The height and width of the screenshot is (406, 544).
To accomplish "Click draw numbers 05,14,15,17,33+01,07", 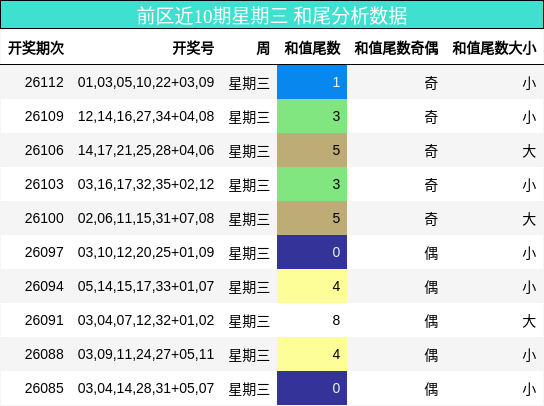I will tap(146, 287).
